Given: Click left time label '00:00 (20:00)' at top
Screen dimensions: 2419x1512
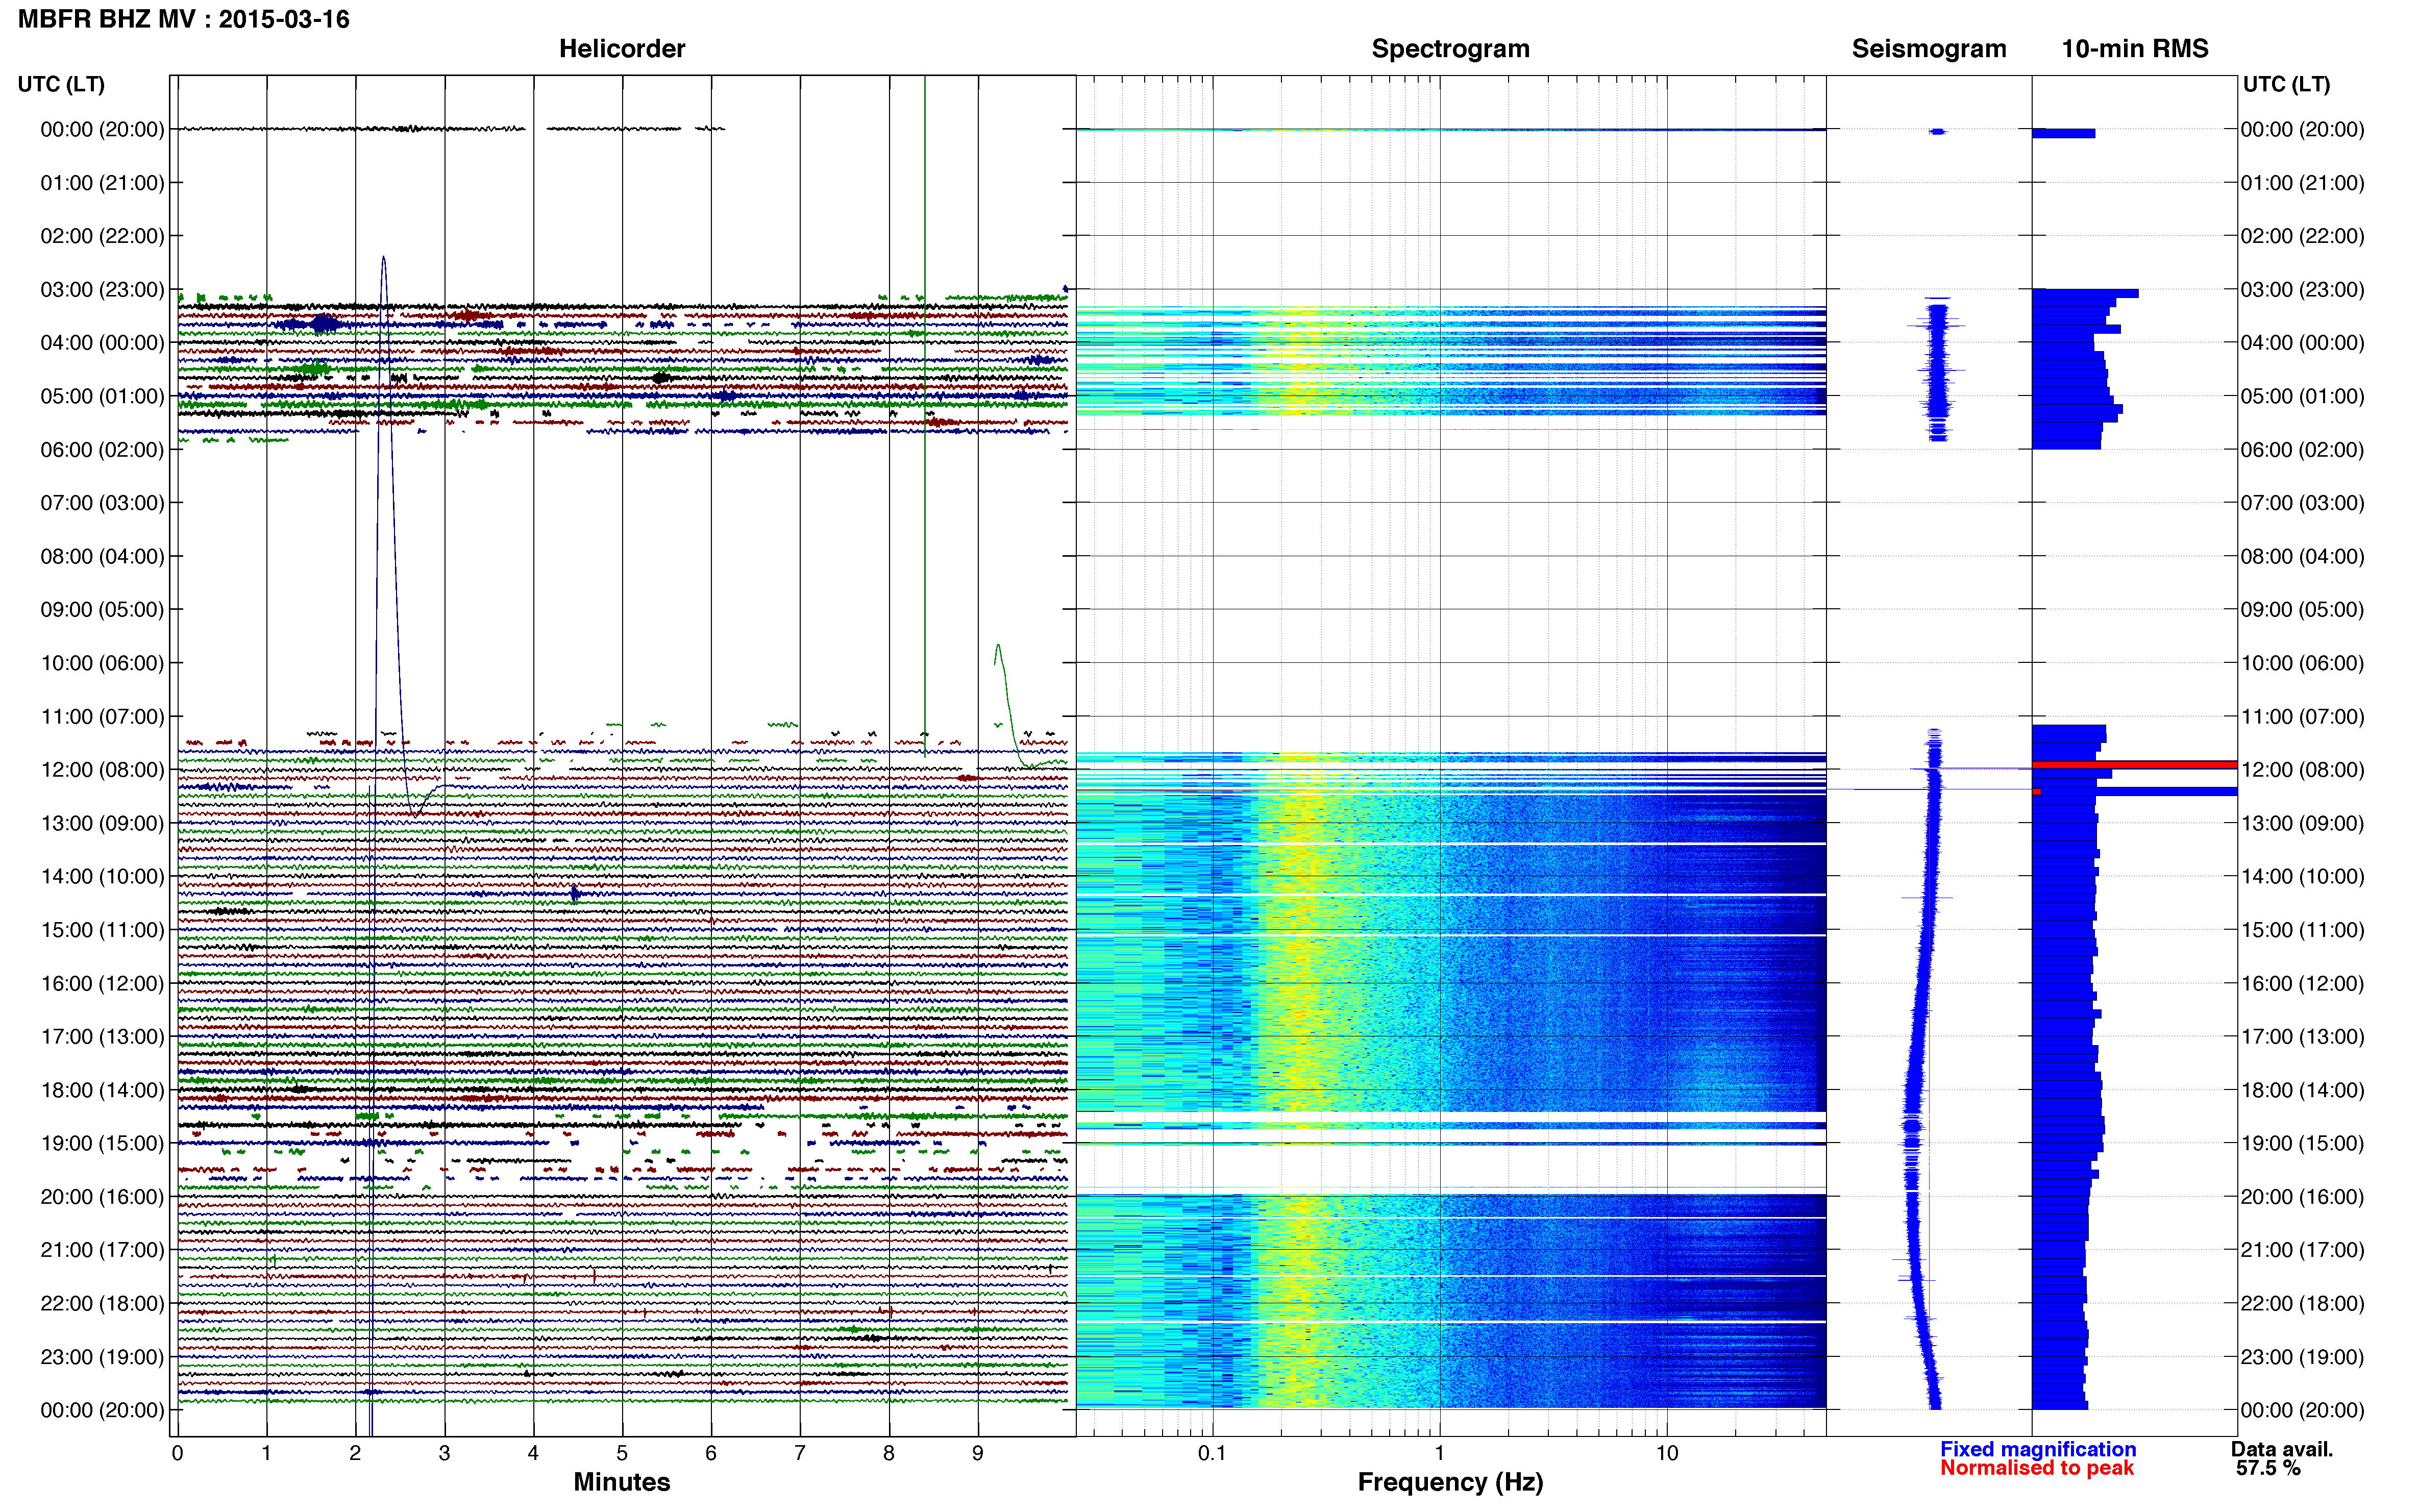Looking at the screenshot, I should (102, 129).
